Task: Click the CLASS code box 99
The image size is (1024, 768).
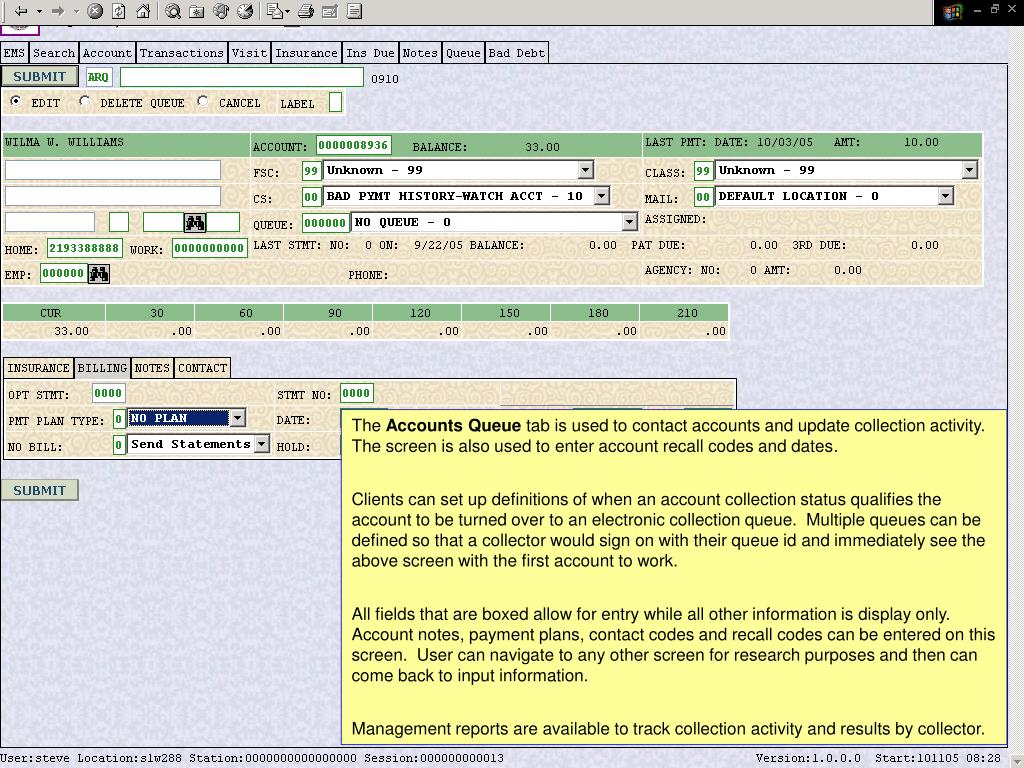Action: [x=703, y=171]
